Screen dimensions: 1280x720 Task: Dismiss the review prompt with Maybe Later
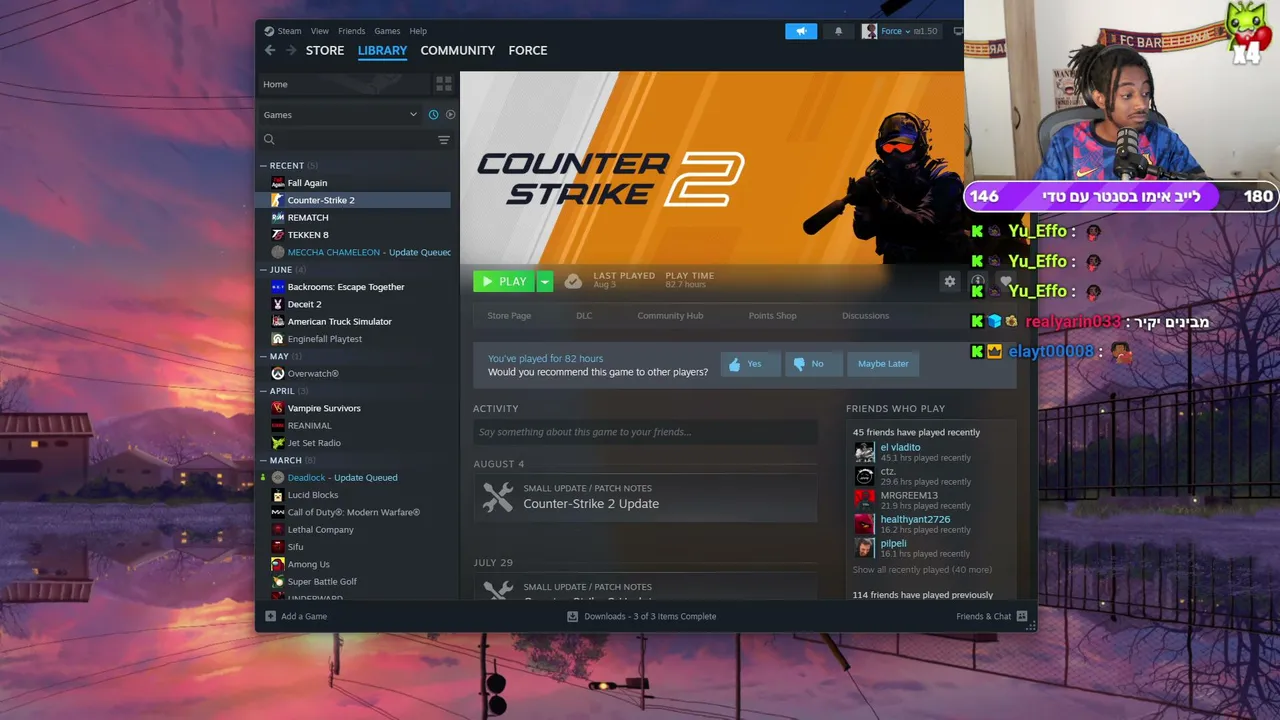[883, 364]
